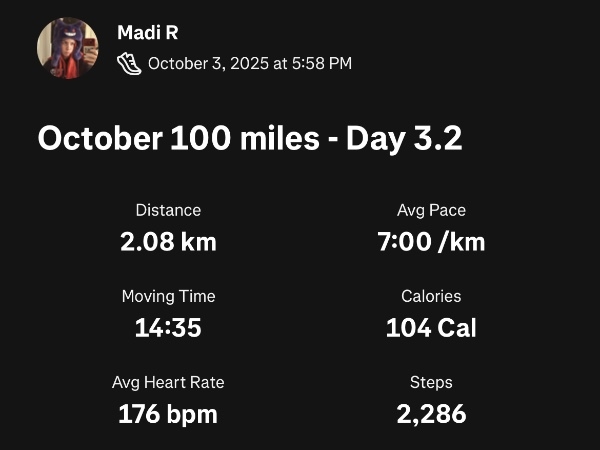Click the Avg Heart Rate label
This screenshot has height=450, width=600.
[x=168, y=382]
